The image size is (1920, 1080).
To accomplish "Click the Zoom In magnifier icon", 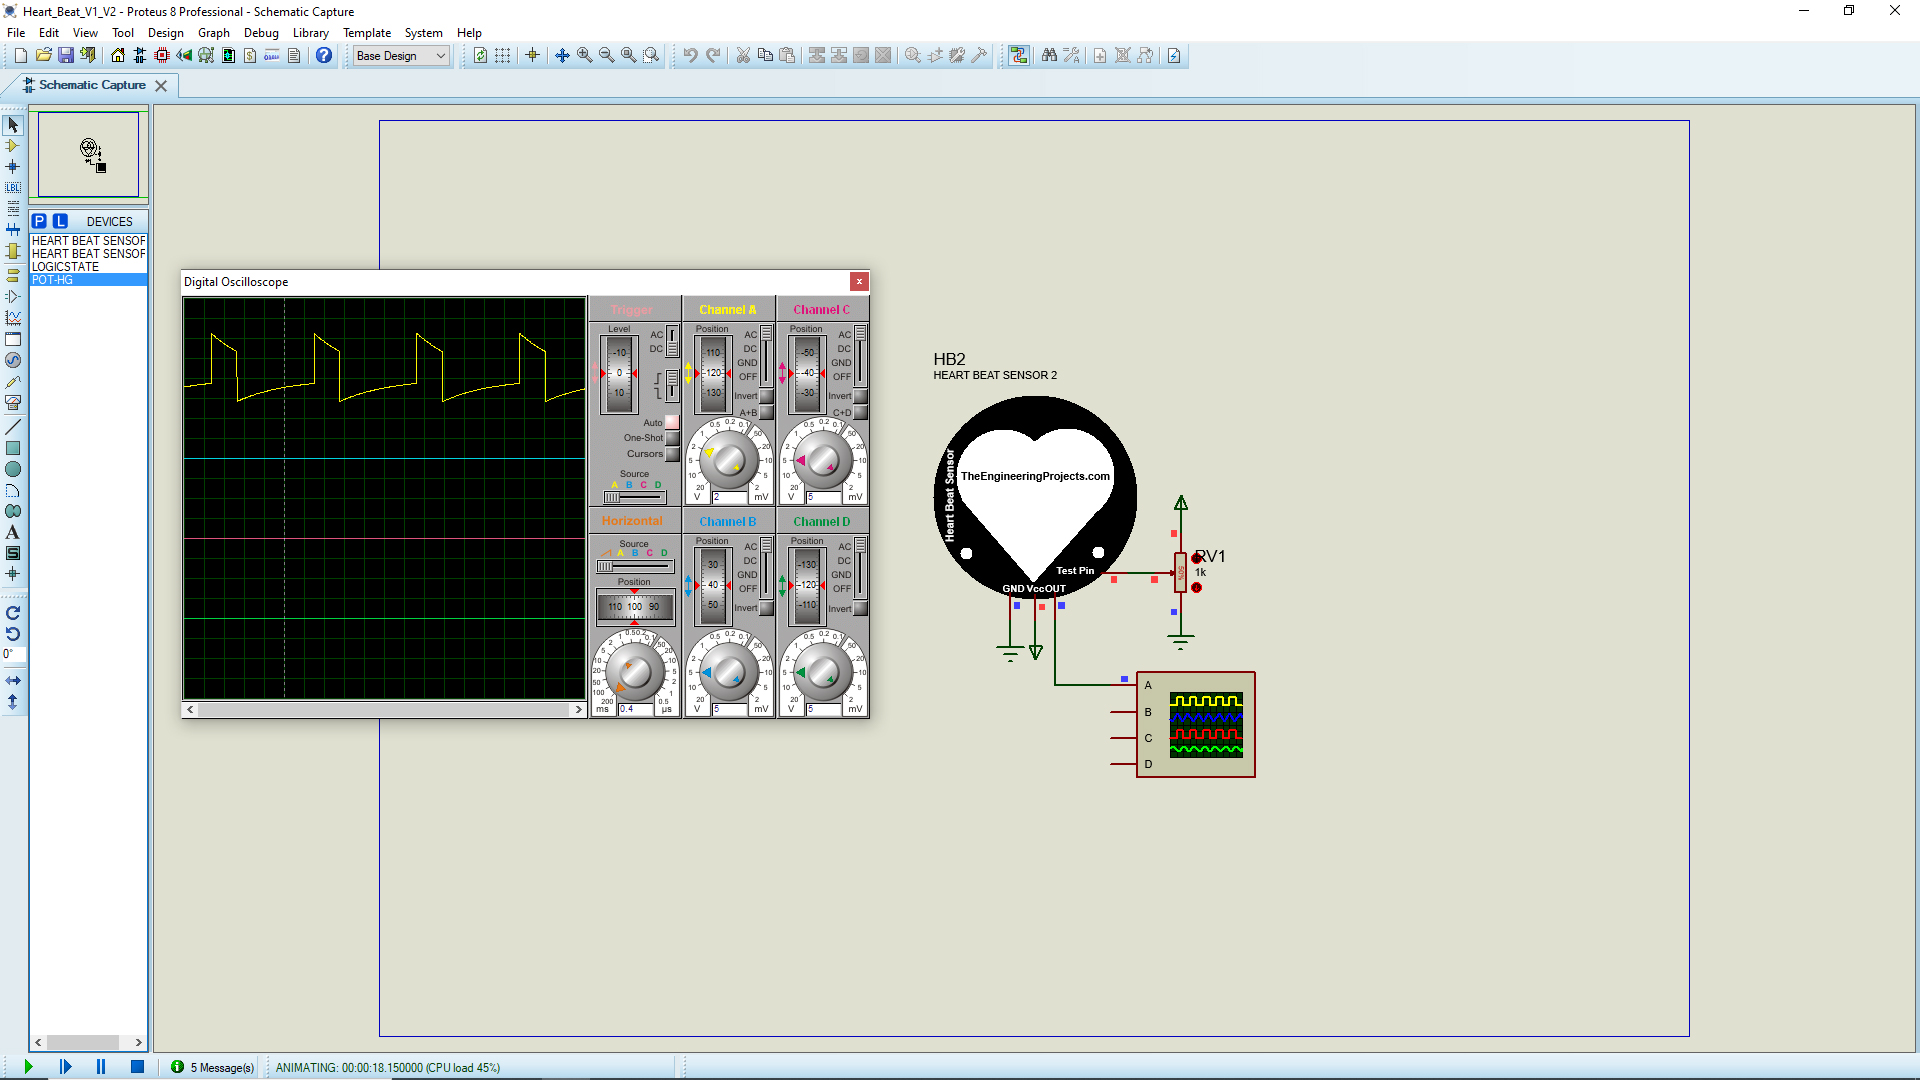I will (x=585, y=56).
